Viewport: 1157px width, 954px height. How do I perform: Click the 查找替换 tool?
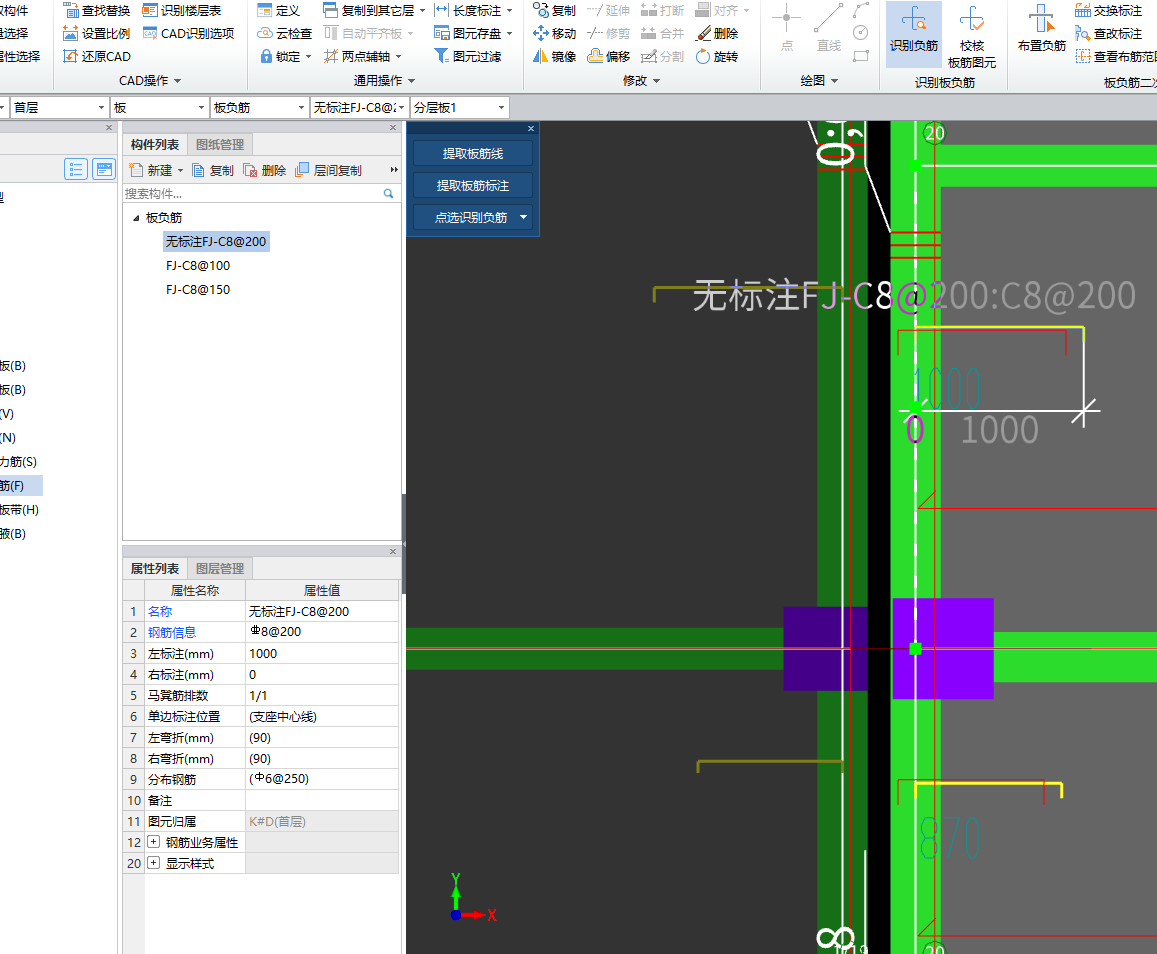point(97,10)
